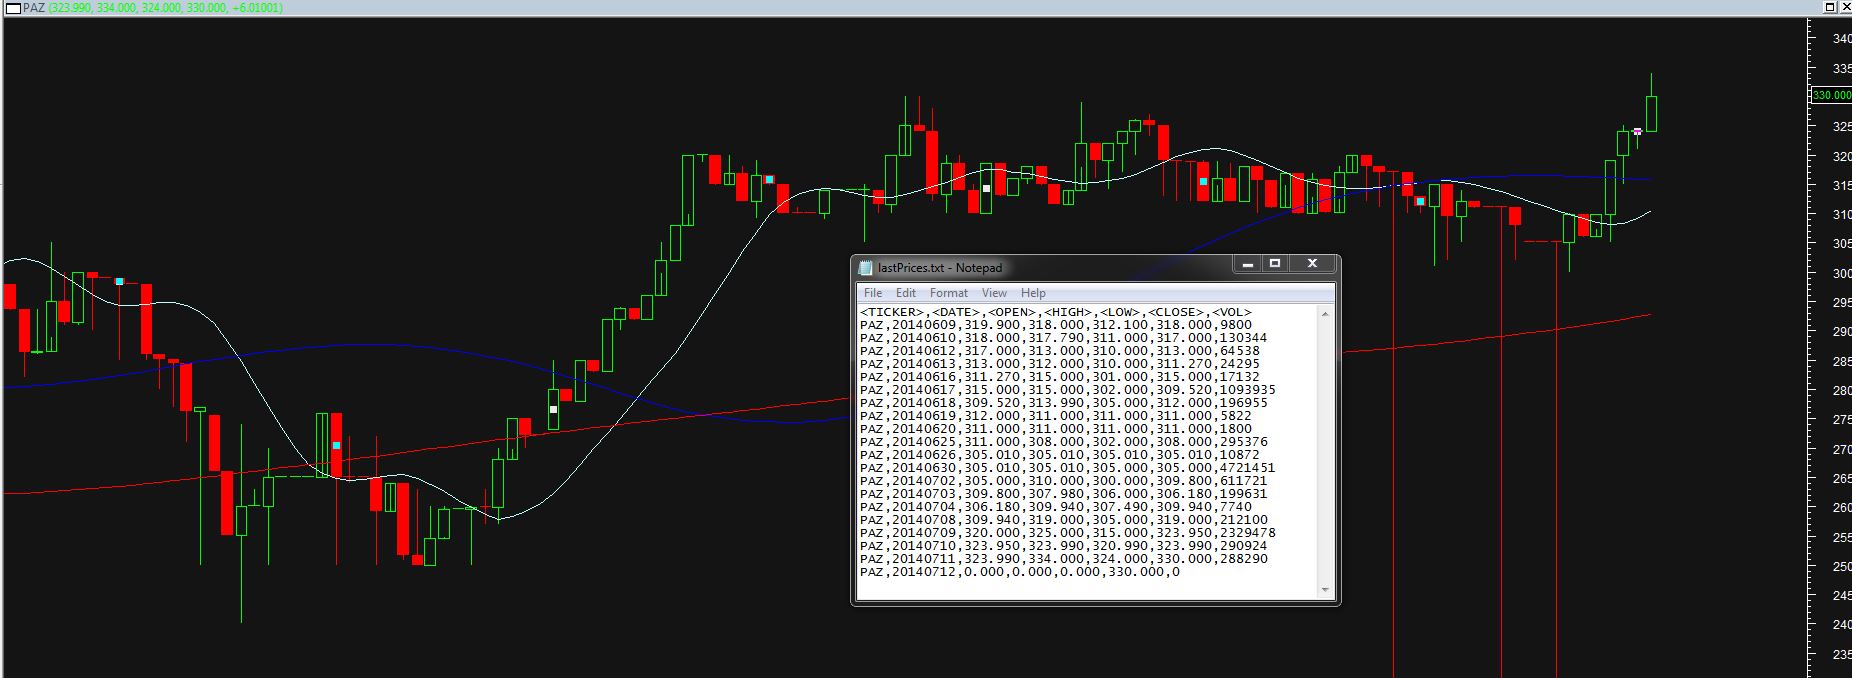Open the Edit menu in Notepad
The height and width of the screenshot is (678, 1852).
click(906, 293)
